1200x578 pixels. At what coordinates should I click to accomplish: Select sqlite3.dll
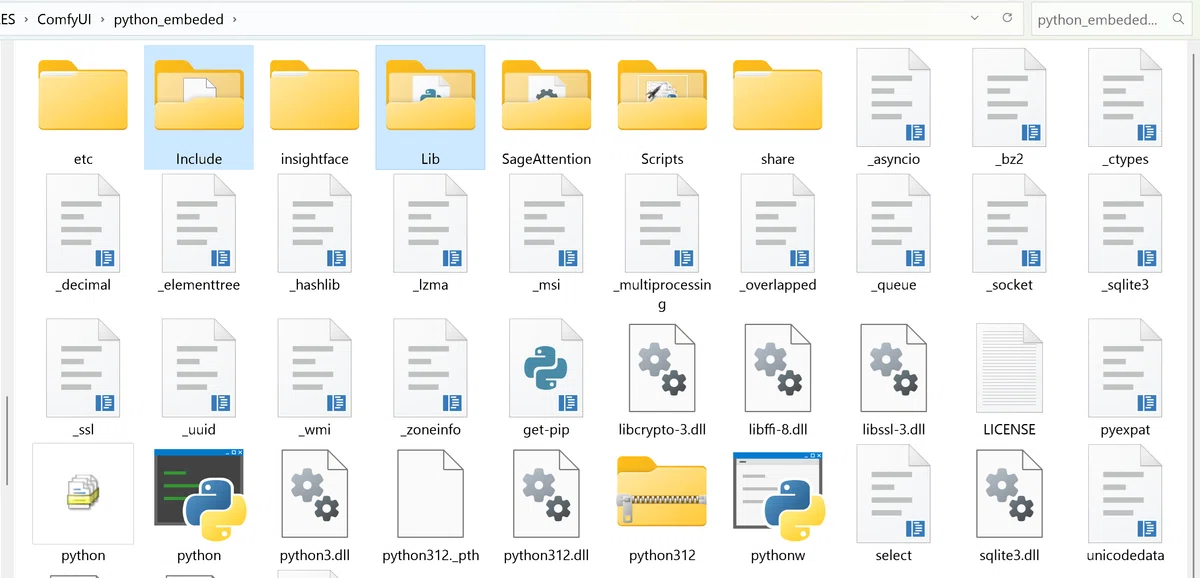pos(1010,504)
